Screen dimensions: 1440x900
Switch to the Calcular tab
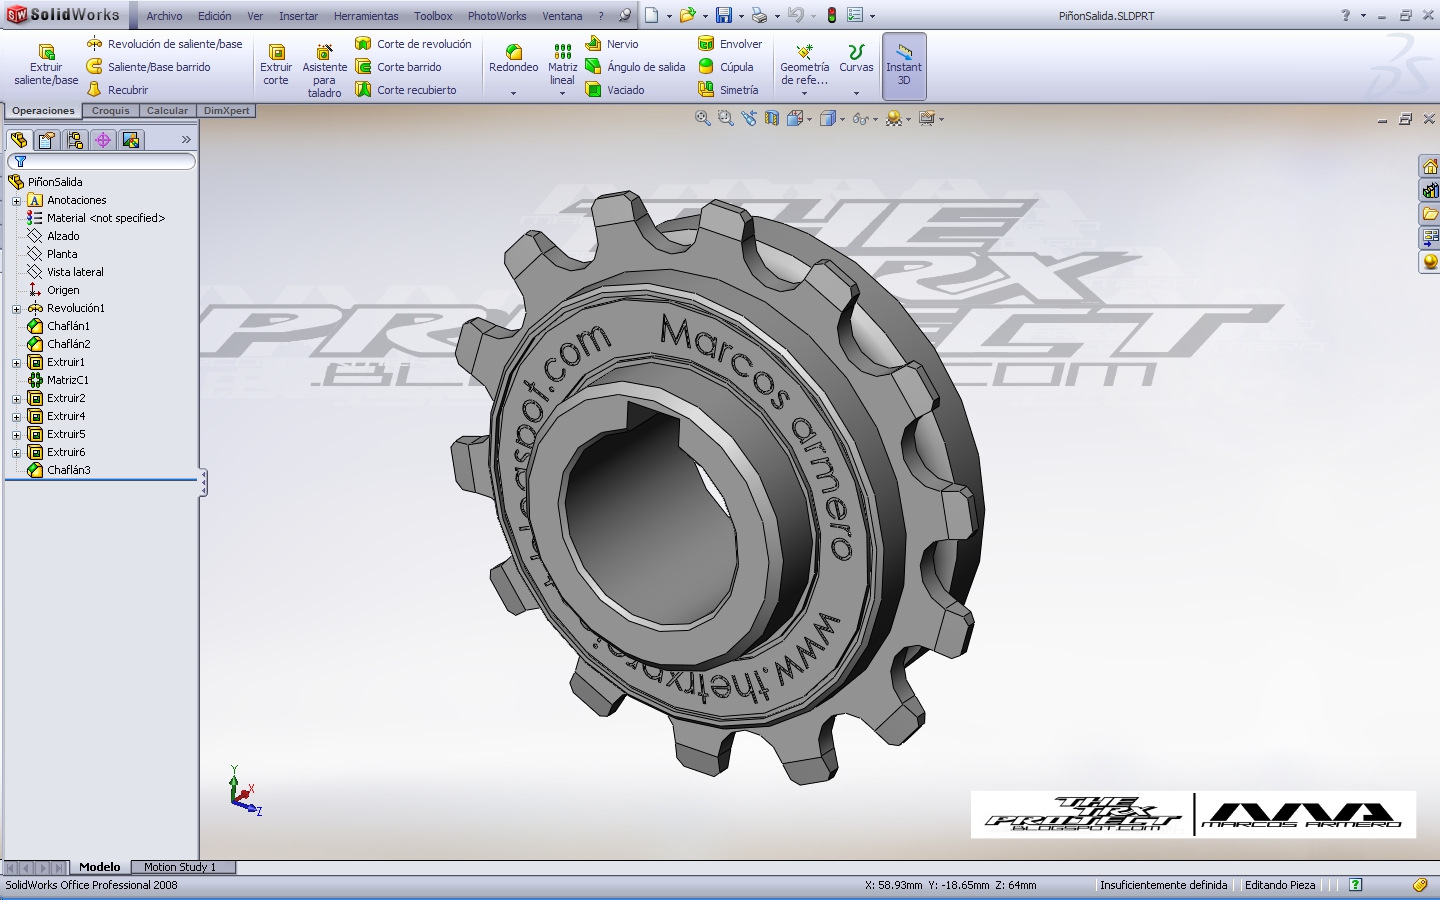[167, 111]
